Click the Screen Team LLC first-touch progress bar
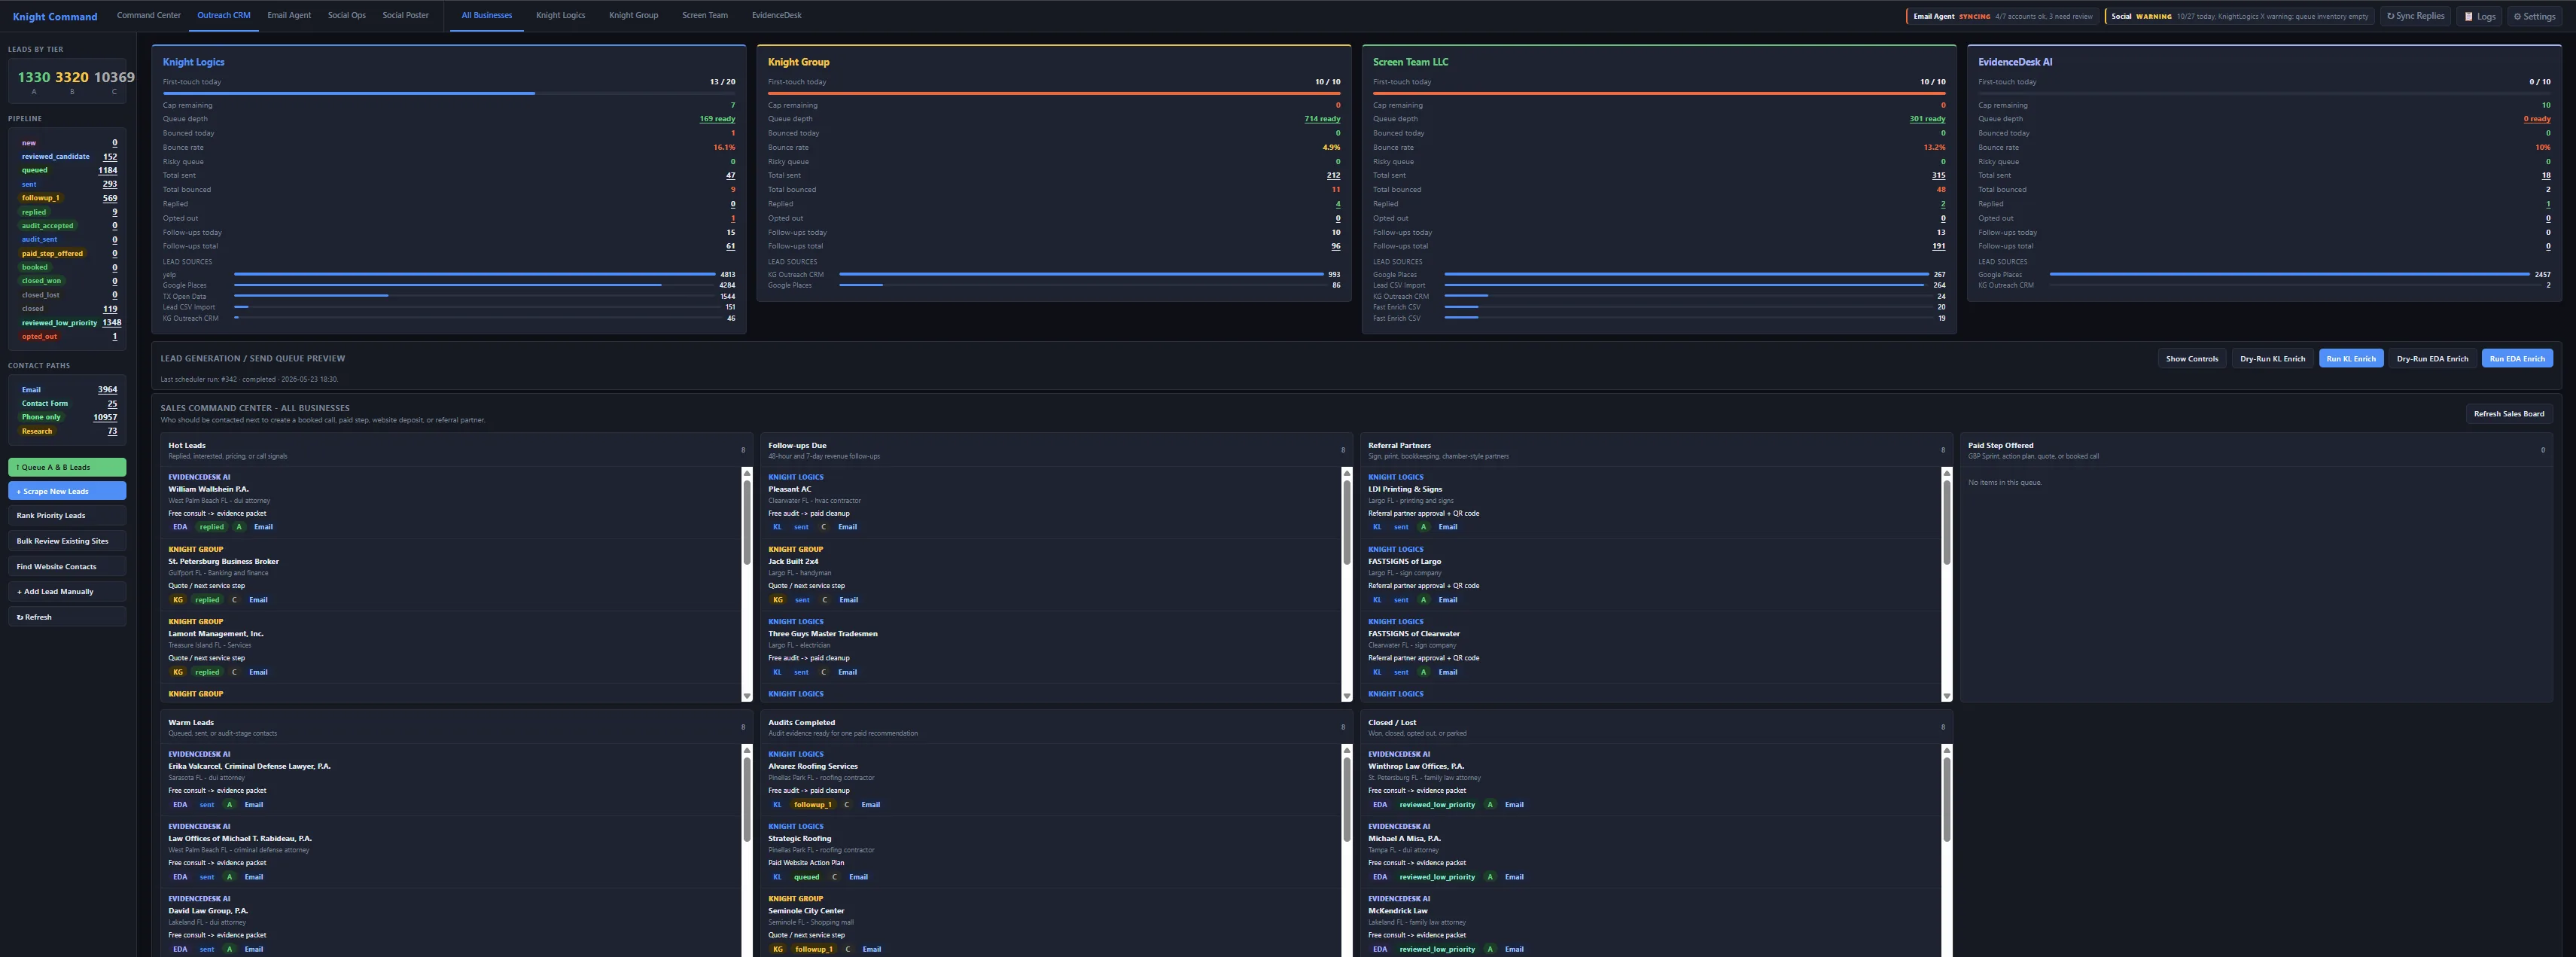Viewport: 2576px width, 957px height. click(x=1659, y=93)
